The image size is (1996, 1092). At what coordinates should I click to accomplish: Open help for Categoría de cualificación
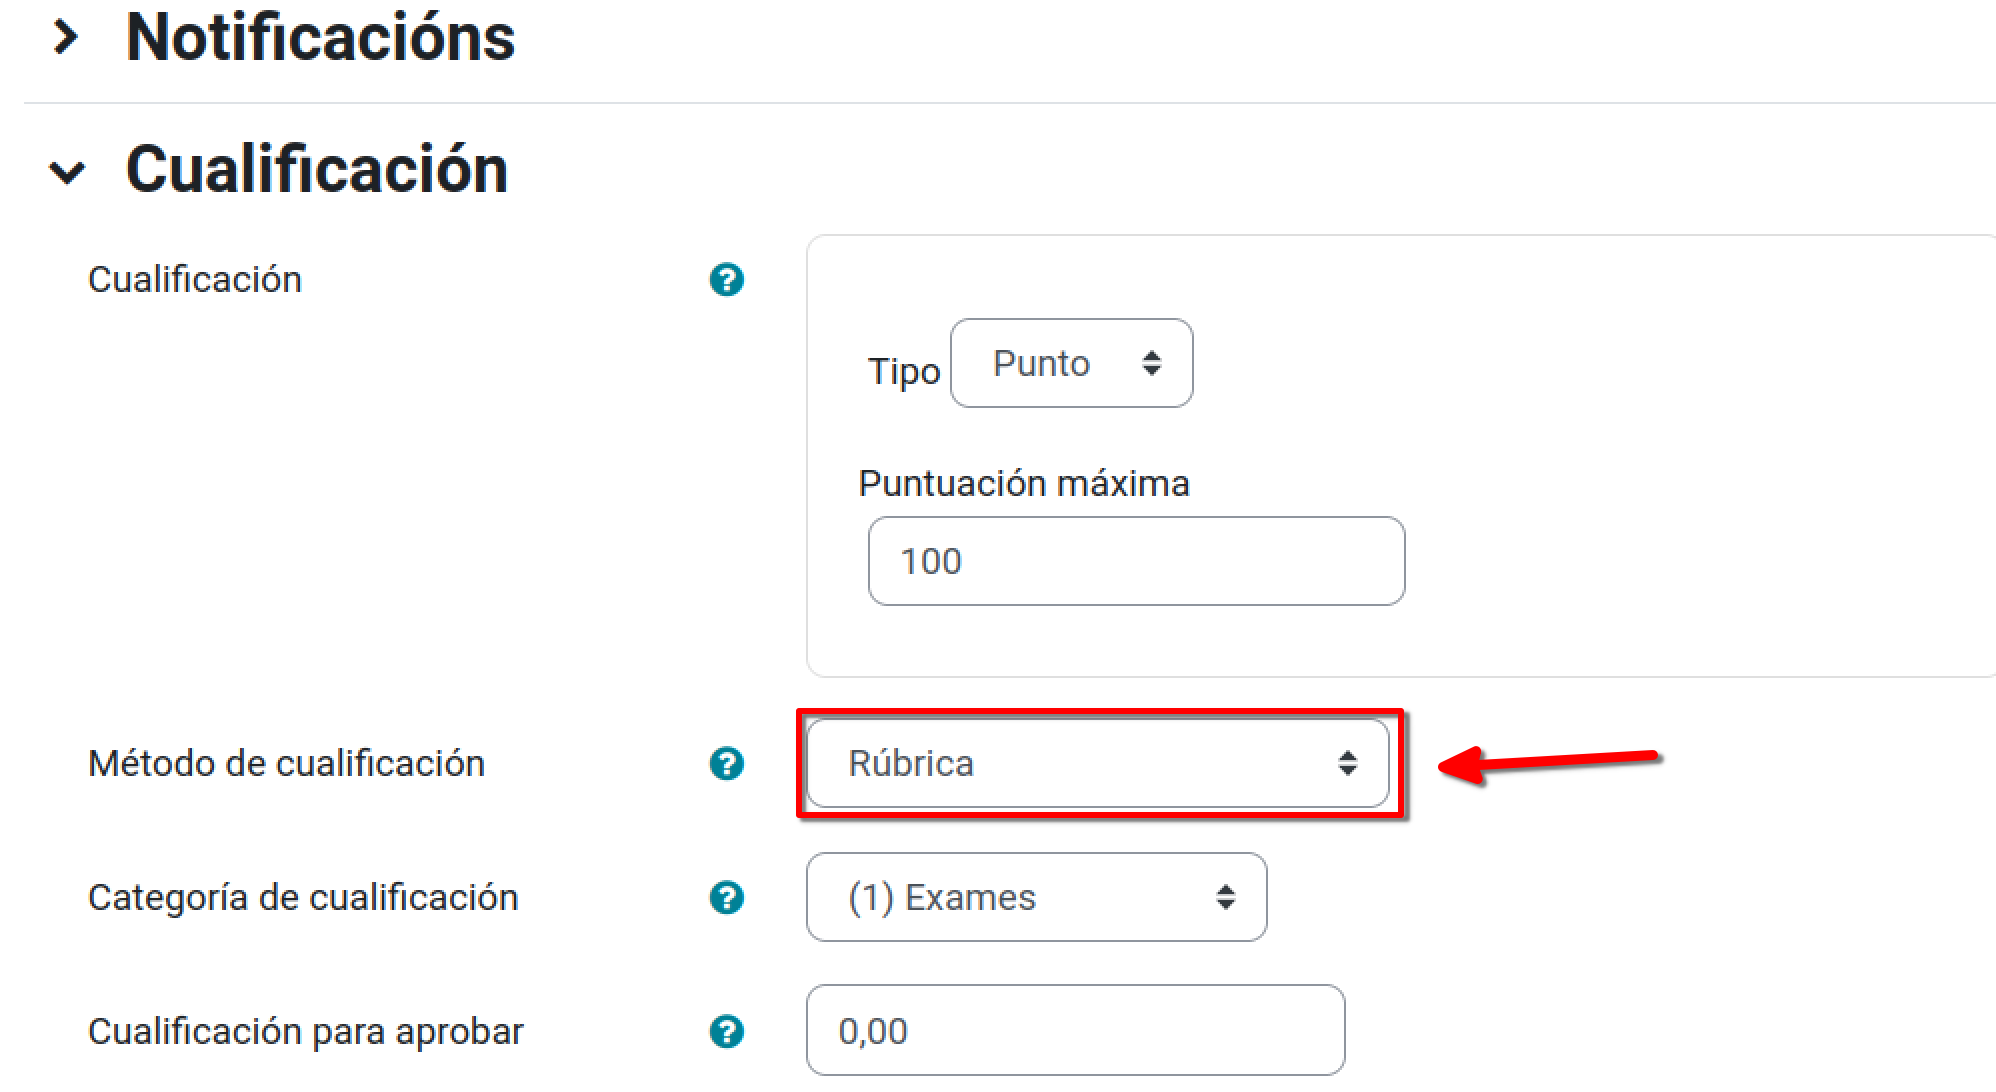pos(728,898)
